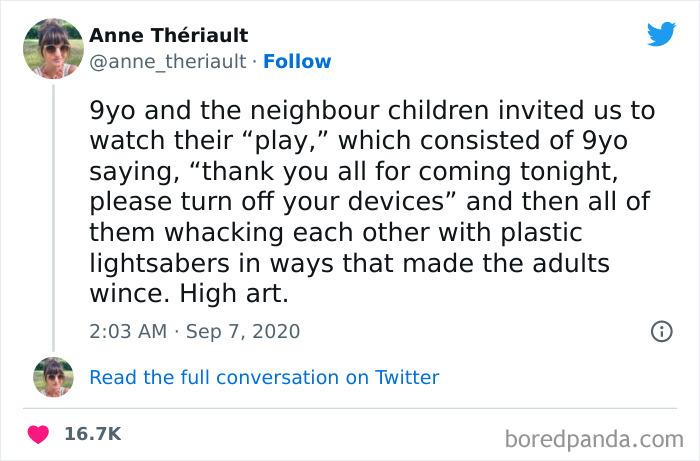
Task: Click the Sep 7, 2020 date
Action: coord(241,331)
